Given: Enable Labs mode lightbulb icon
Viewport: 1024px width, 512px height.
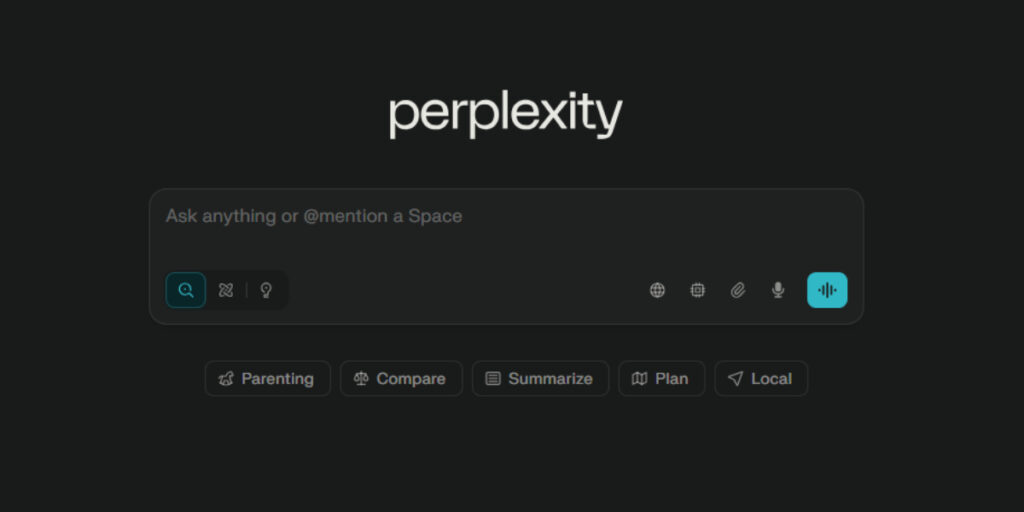Looking at the screenshot, I should tap(266, 290).
